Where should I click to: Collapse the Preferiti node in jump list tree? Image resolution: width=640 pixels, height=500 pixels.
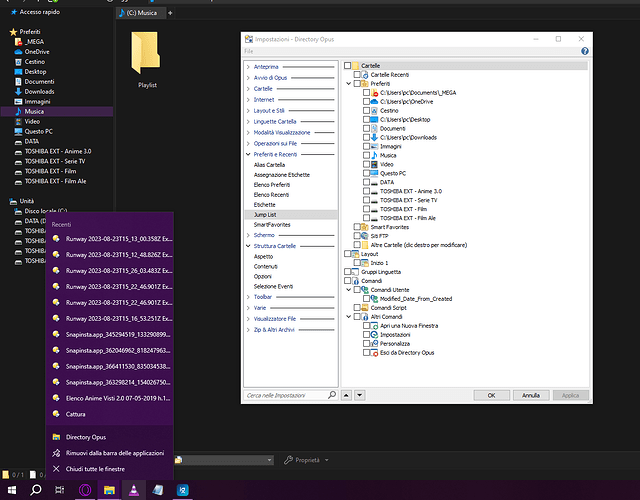(x=349, y=84)
